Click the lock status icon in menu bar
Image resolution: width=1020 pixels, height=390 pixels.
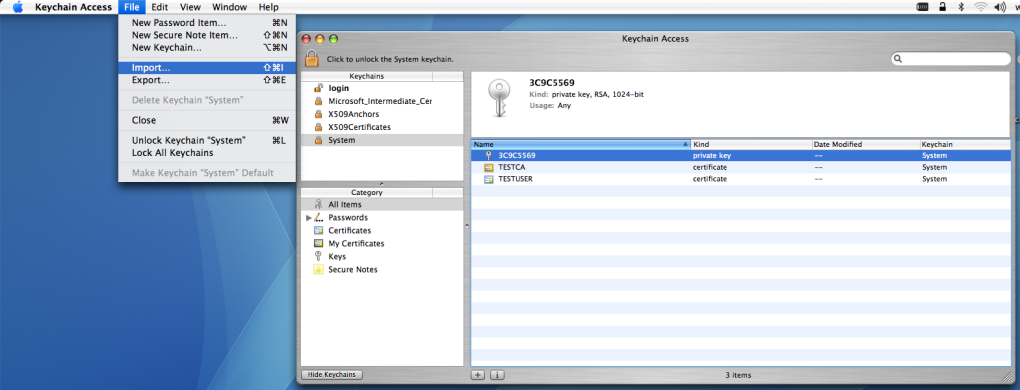942,7
